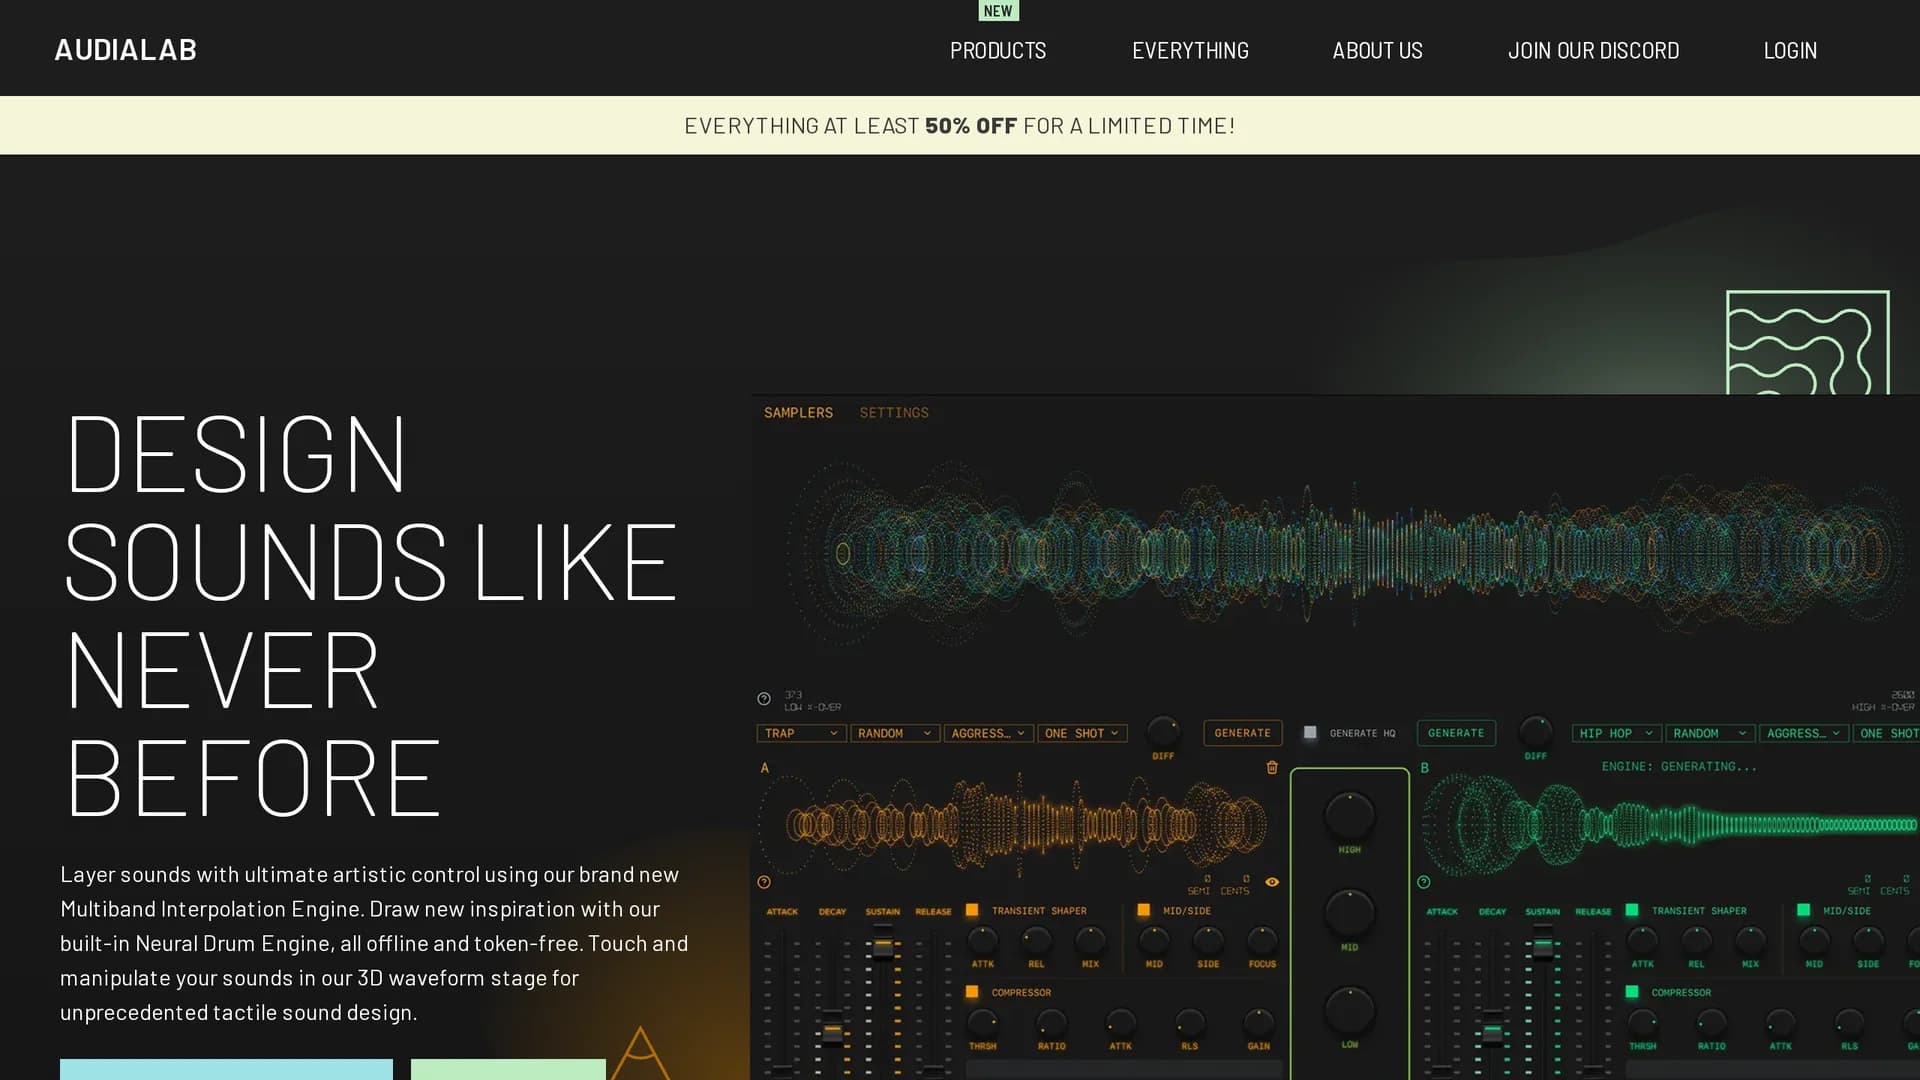The image size is (1920, 1080).
Task: Open the PRODUCTS menu
Action: click(x=998, y=50)
